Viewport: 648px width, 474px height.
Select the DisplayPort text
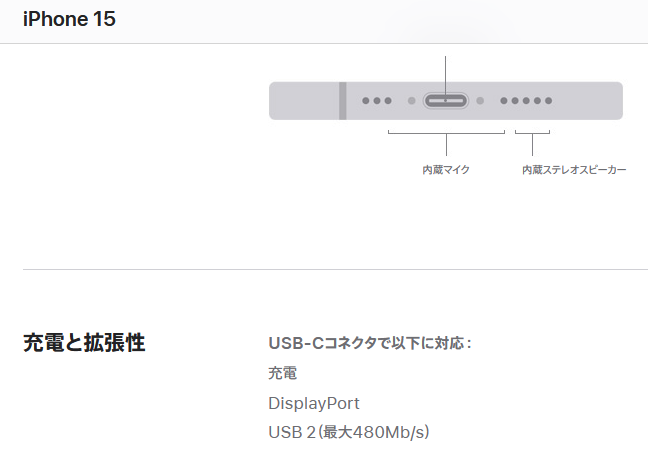click(x=313, y=404)
